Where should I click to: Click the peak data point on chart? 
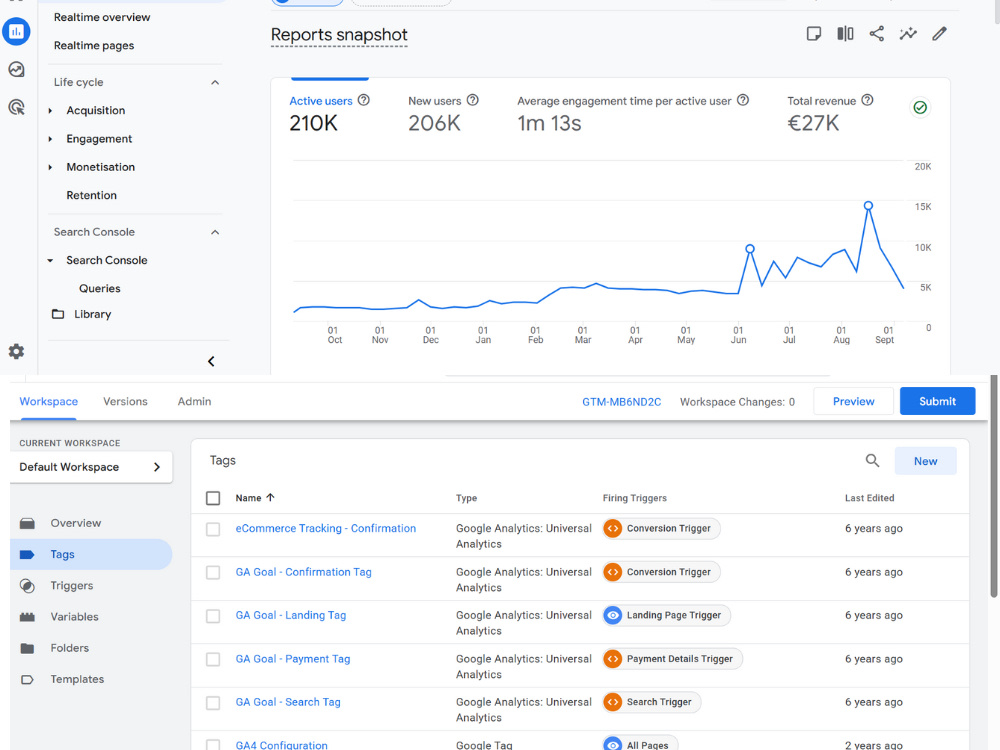868,205
